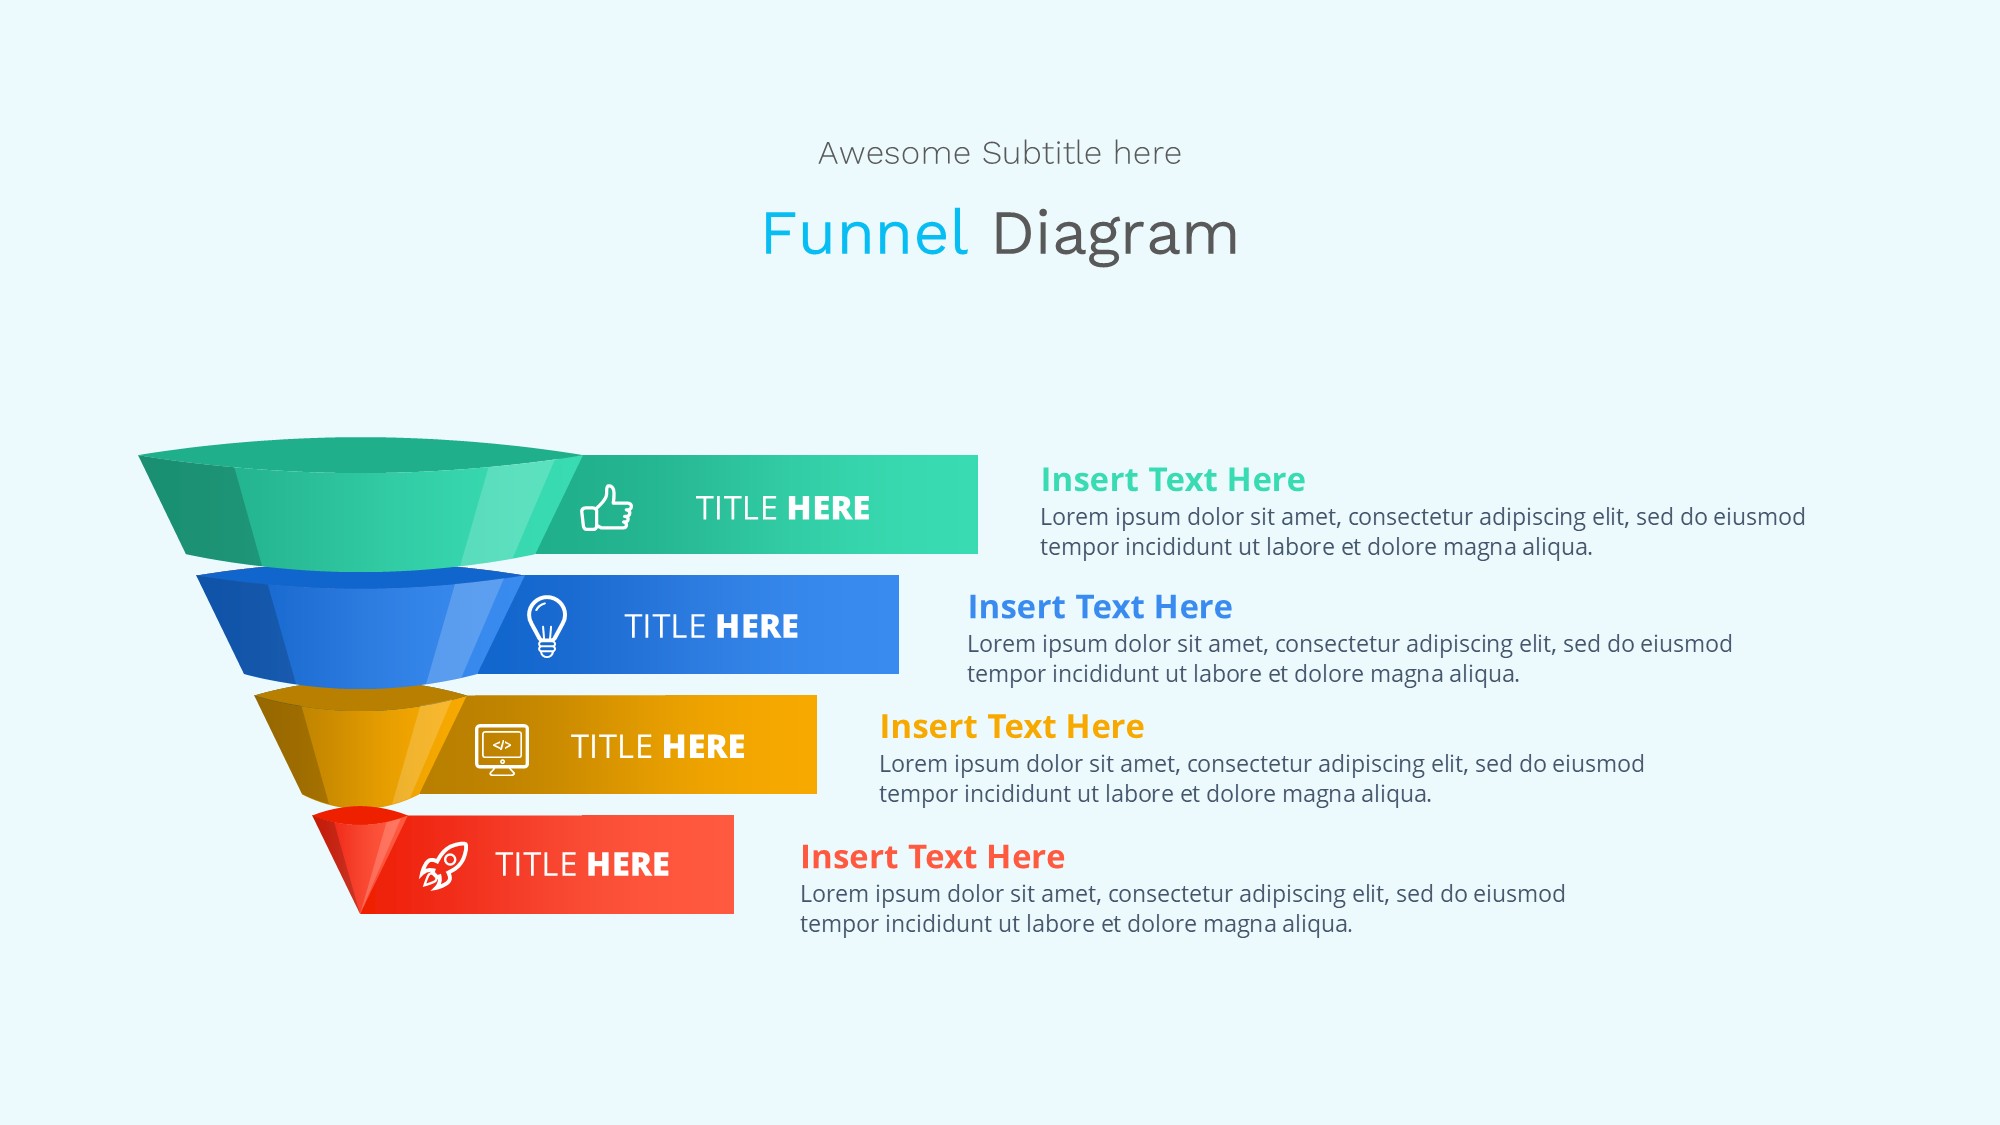
Task: Select the Awesome Subtitle here text
Action: point(999,153)
